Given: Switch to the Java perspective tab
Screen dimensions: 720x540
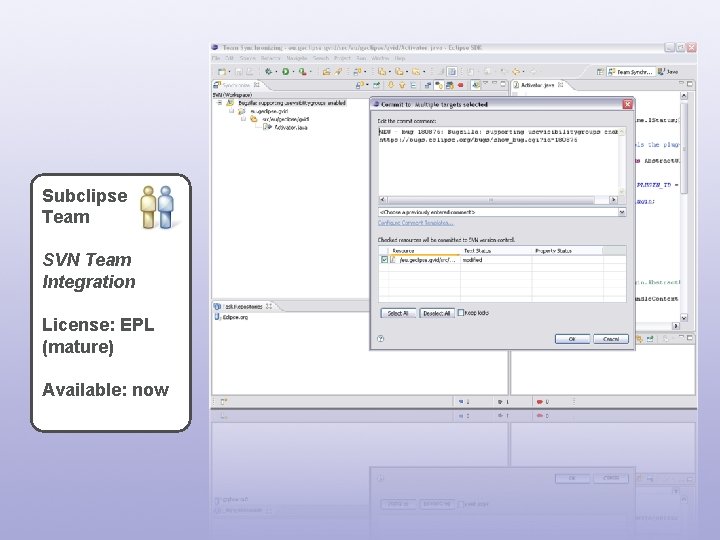Looking at the screenshot, I should coord(668,72).
